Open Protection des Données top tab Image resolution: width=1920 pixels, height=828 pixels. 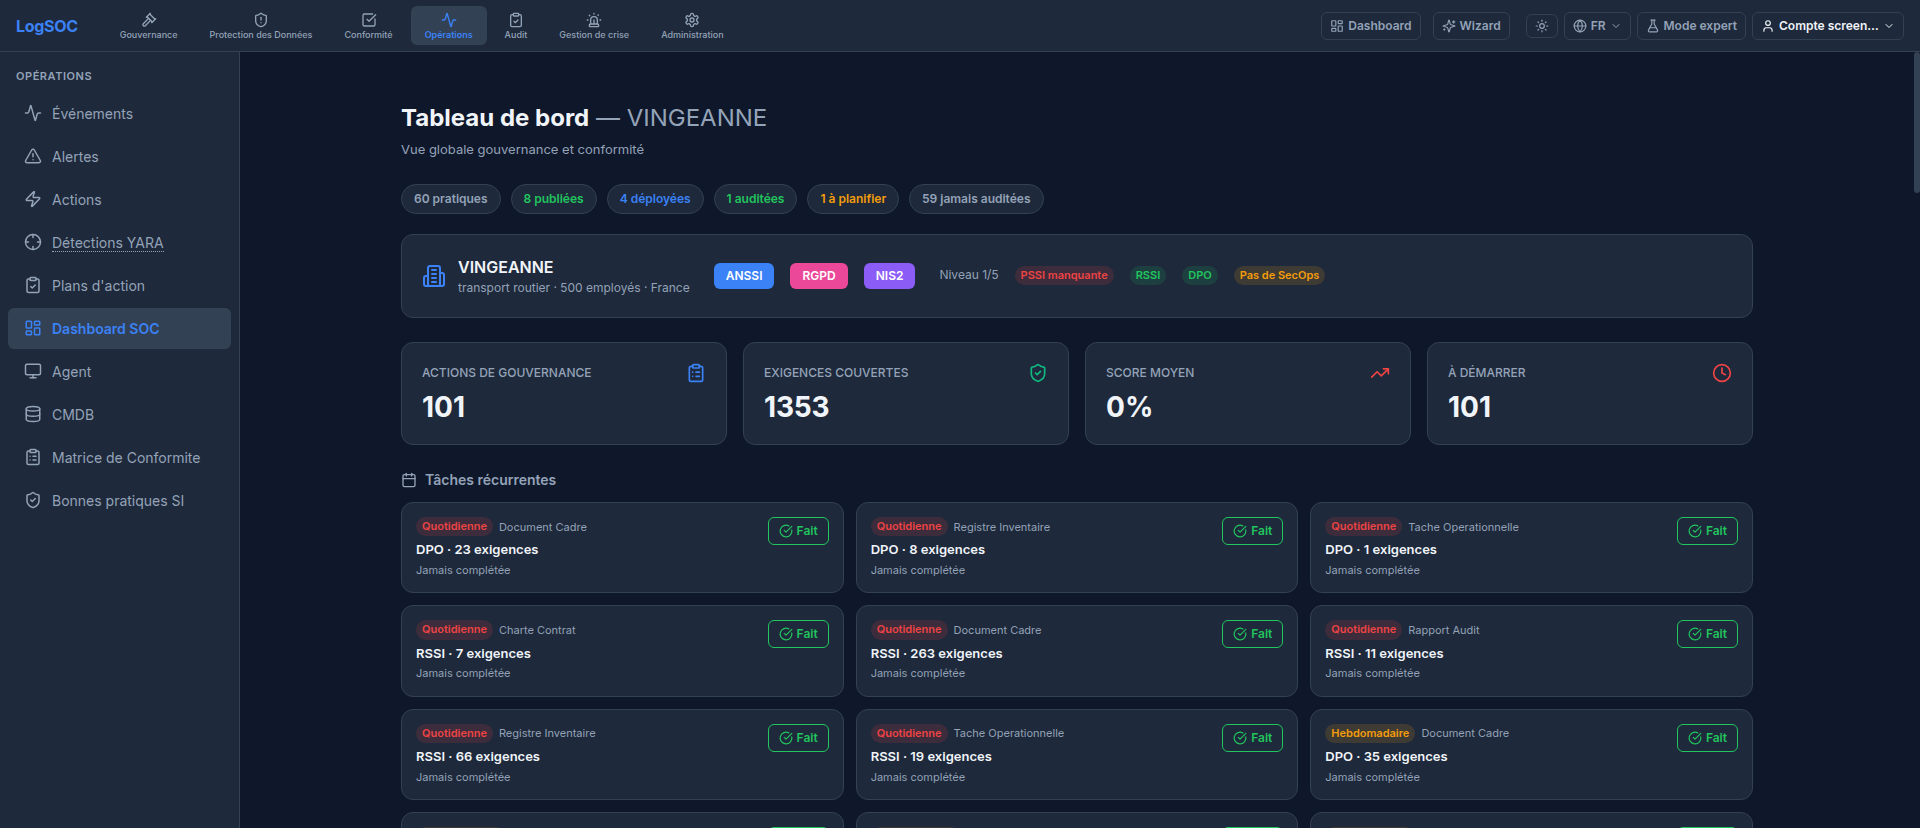(260, 26)
